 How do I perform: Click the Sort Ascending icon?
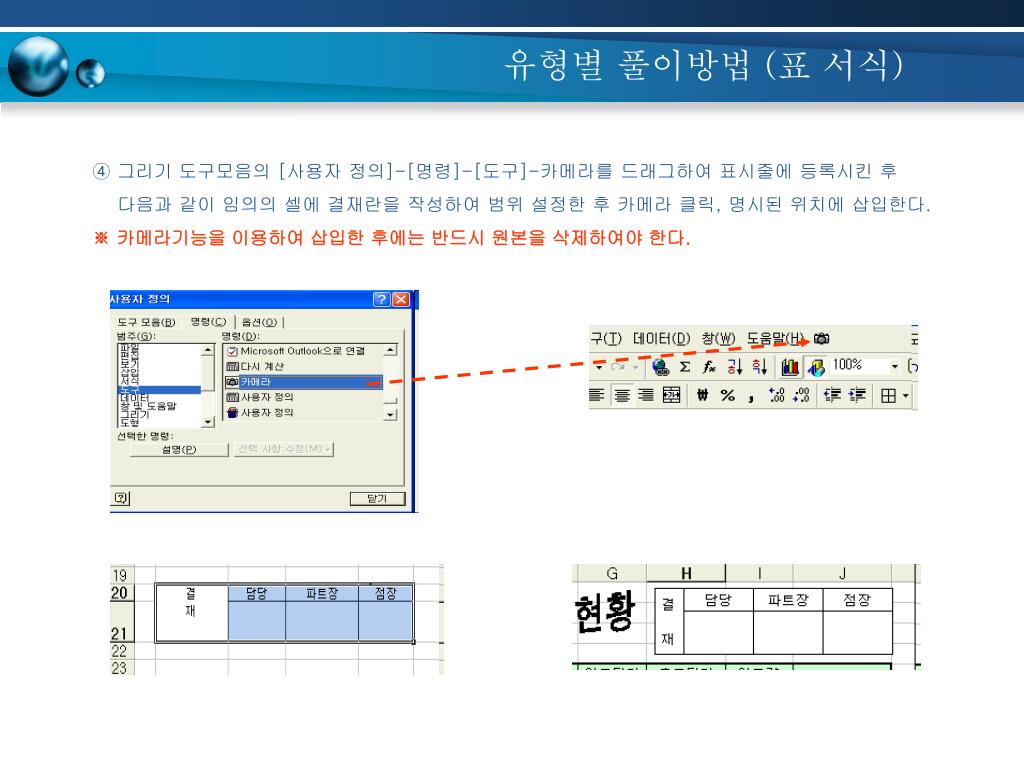[735, 367]
